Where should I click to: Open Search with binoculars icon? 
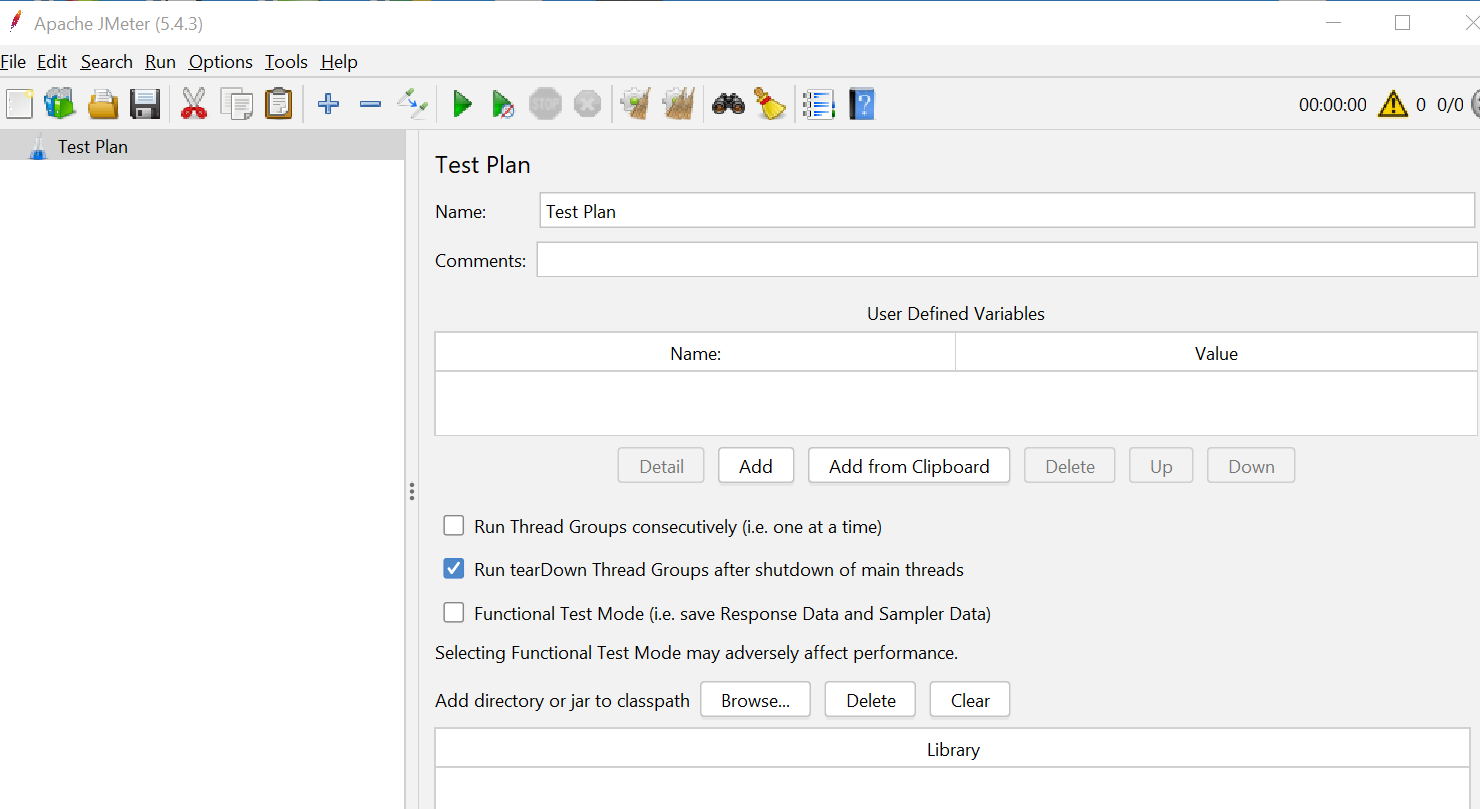[x=728, y=104]
